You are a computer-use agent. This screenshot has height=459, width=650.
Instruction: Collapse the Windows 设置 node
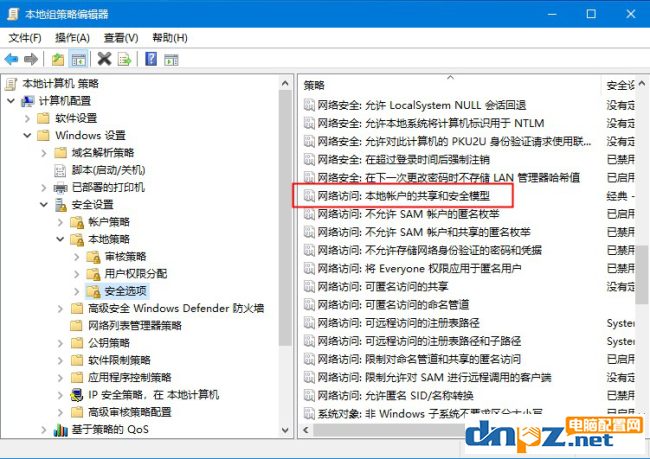click(27, 135)
